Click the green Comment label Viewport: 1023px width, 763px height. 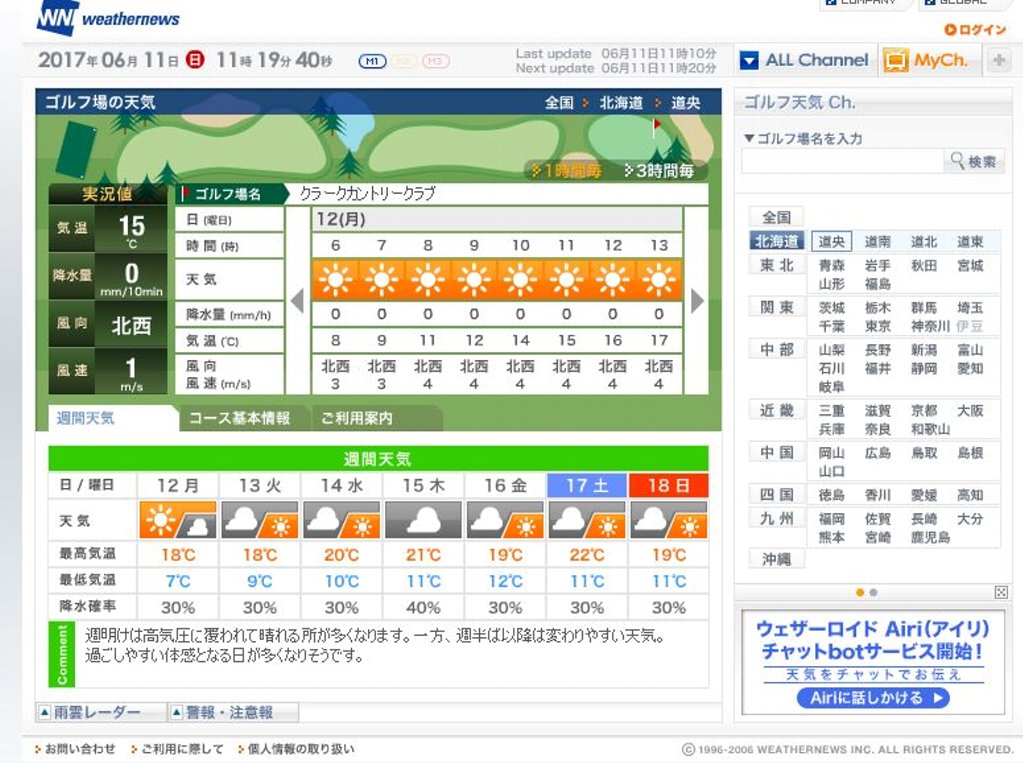click(62, 655)
